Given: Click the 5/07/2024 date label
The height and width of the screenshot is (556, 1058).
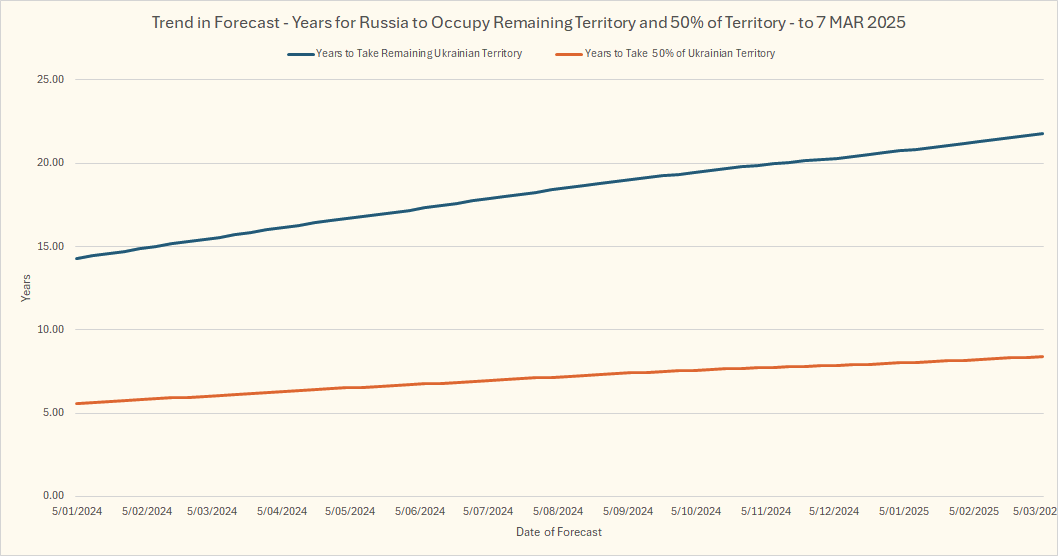Looking at the screenshot, I should click(x=488, y=511).
